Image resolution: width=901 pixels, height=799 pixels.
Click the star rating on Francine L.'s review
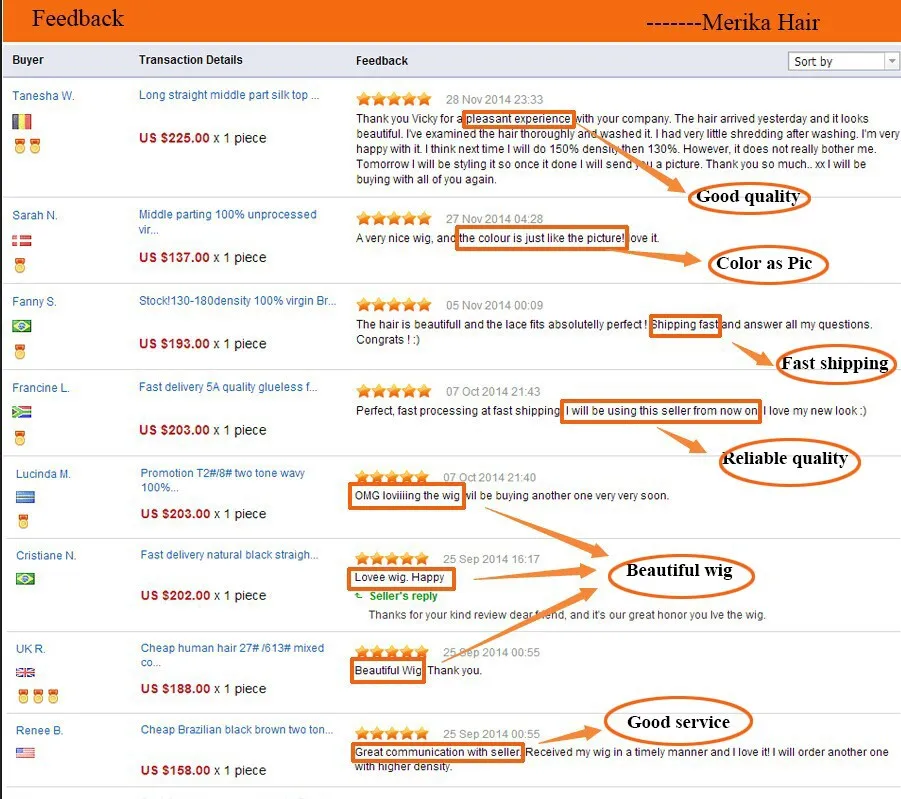click(x=394, y=391)
